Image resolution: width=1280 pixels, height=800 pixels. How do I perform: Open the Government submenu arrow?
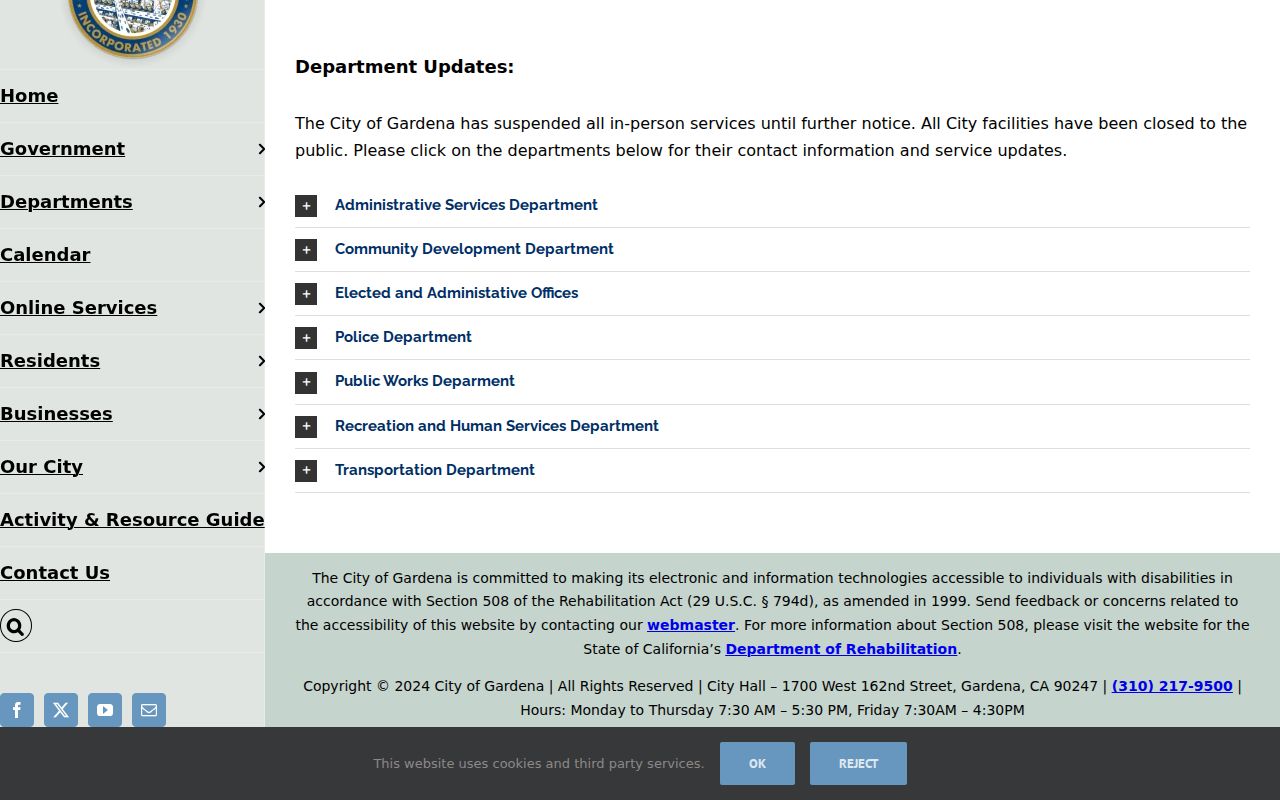tap(261, 149)
